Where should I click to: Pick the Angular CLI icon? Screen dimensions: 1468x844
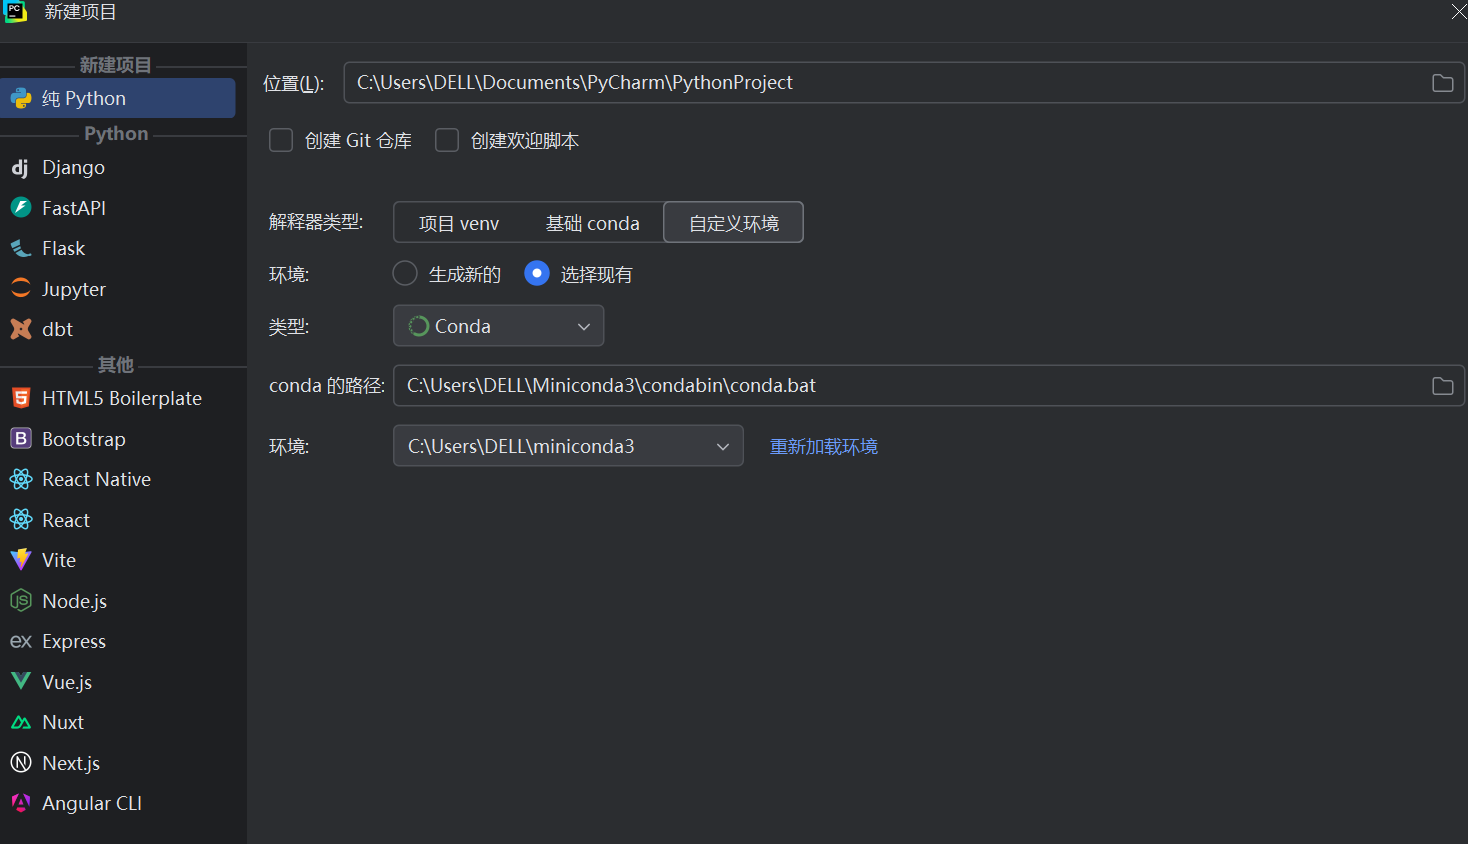point(21,802)
